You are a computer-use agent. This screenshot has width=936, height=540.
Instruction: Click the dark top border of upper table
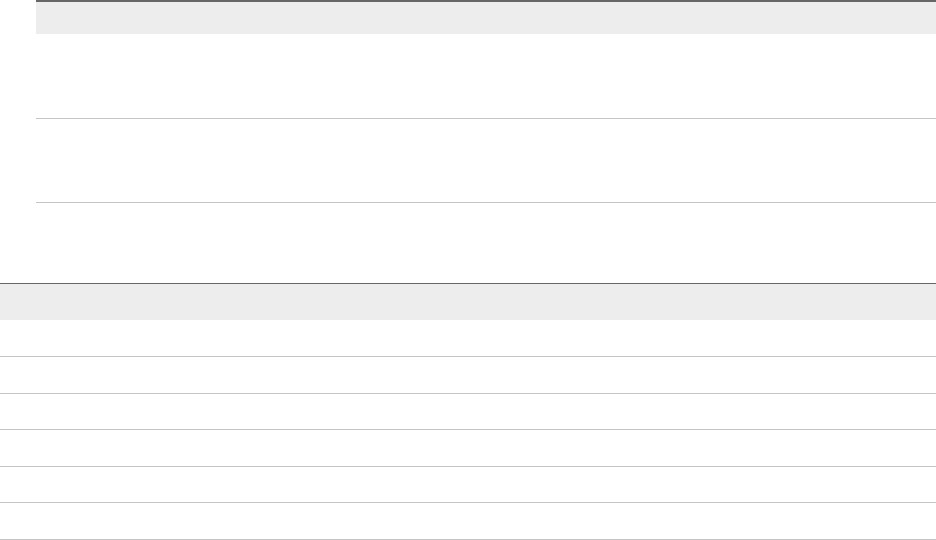coord(479,1)
